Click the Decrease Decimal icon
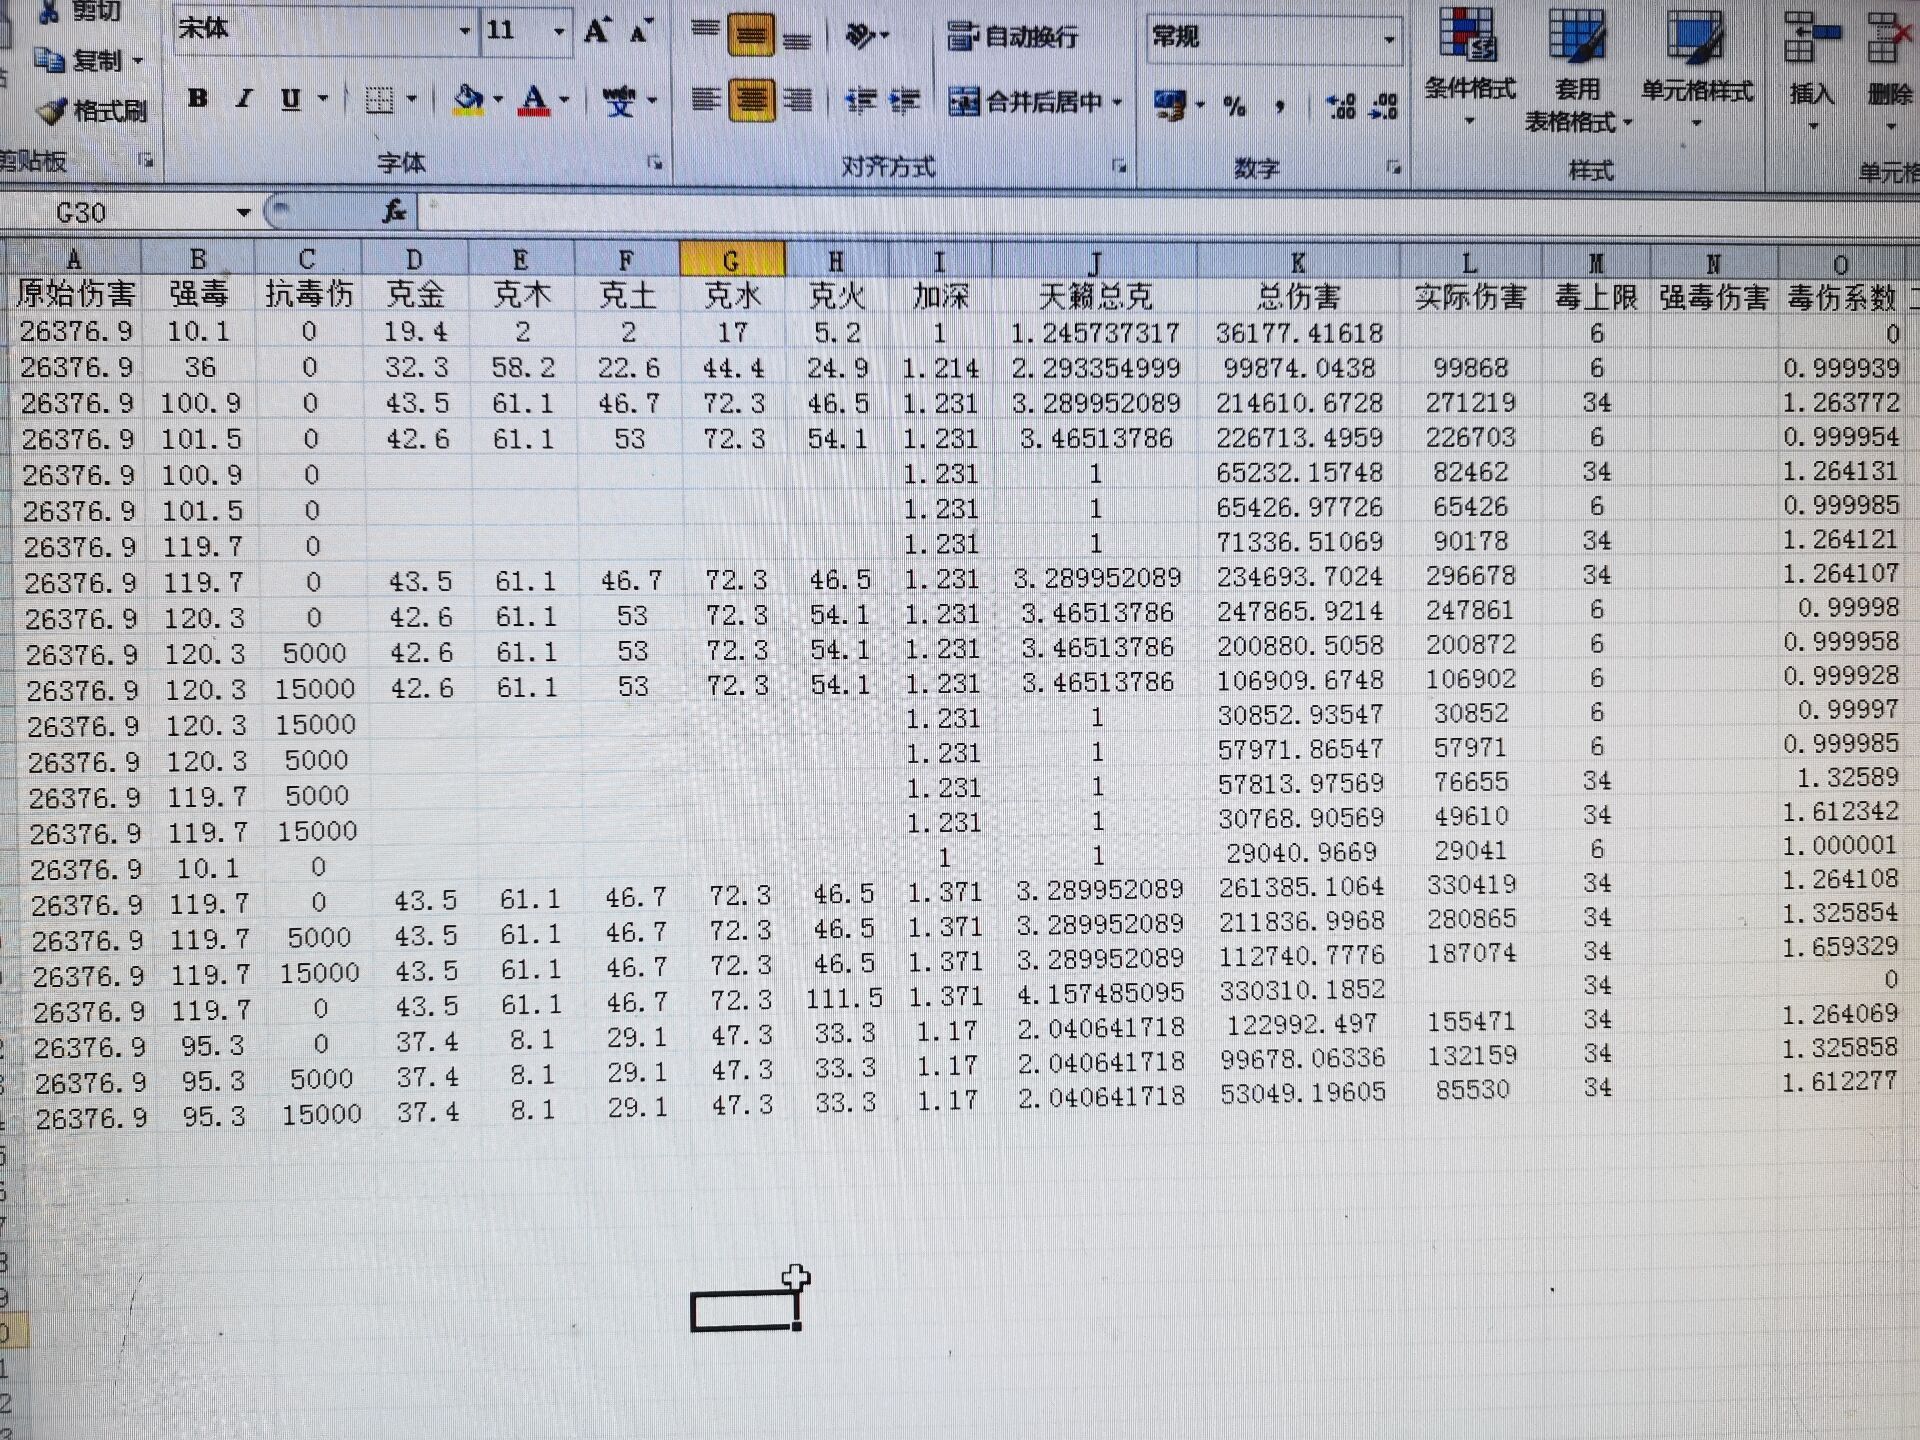1920x1440 pixels. (1384, 106)
